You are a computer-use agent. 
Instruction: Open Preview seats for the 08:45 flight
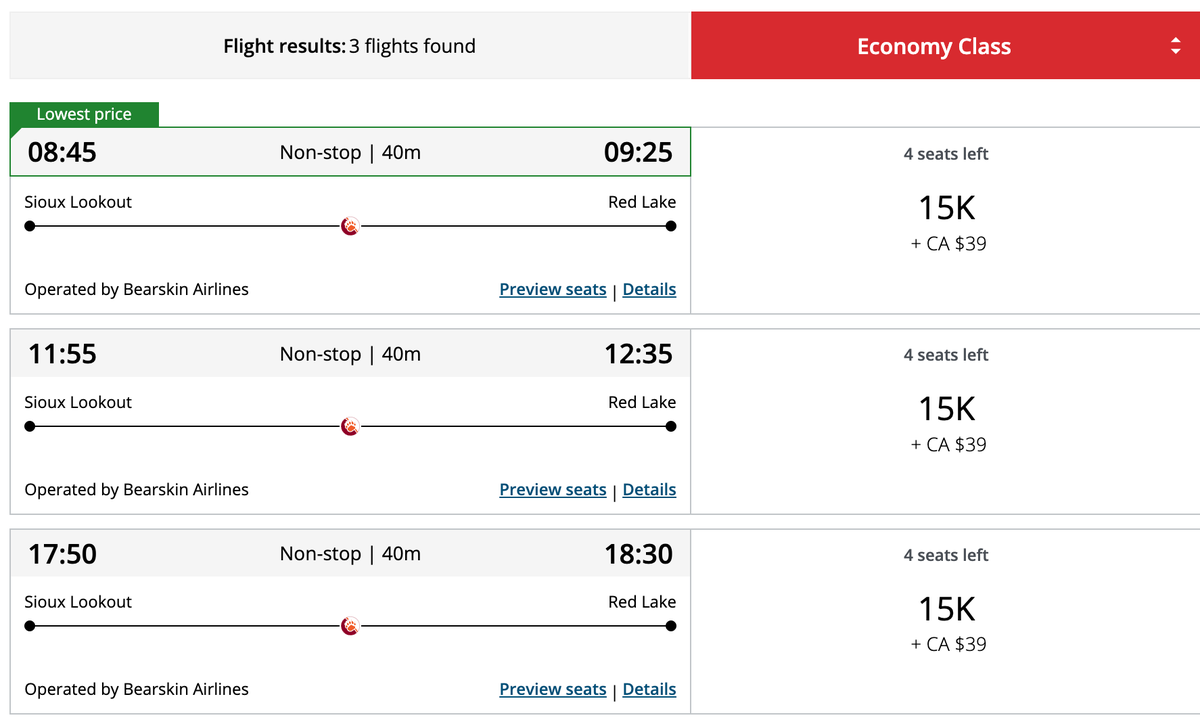(x=552, y=289)
